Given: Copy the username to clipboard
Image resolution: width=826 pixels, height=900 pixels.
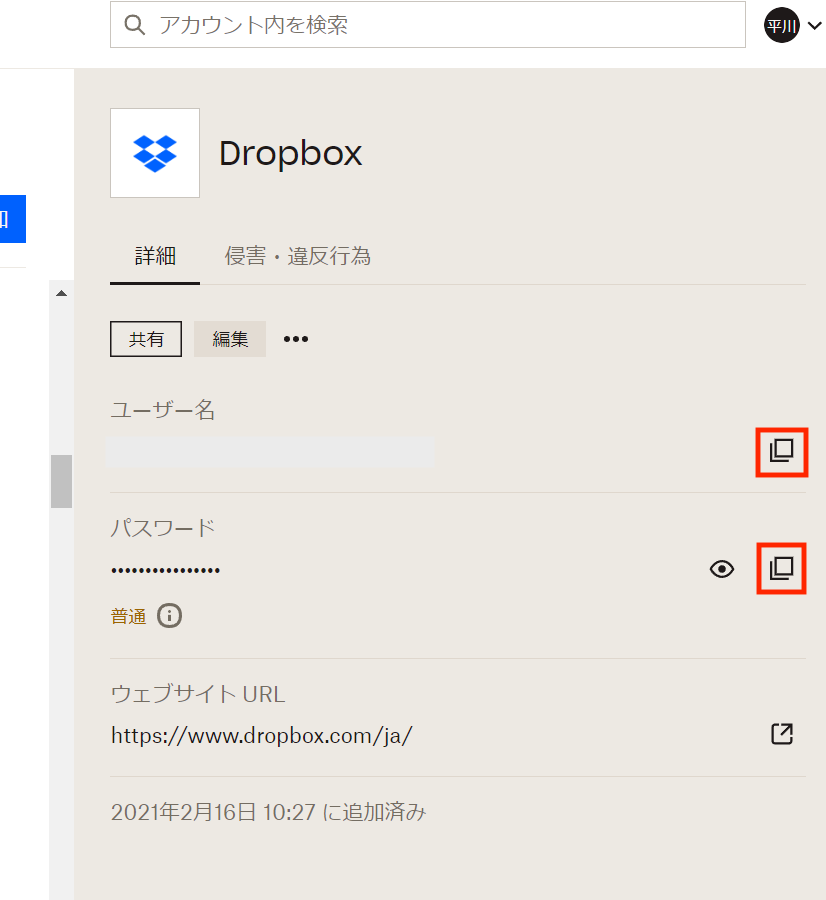Looking at the screenshot, I should pos(781,452).
